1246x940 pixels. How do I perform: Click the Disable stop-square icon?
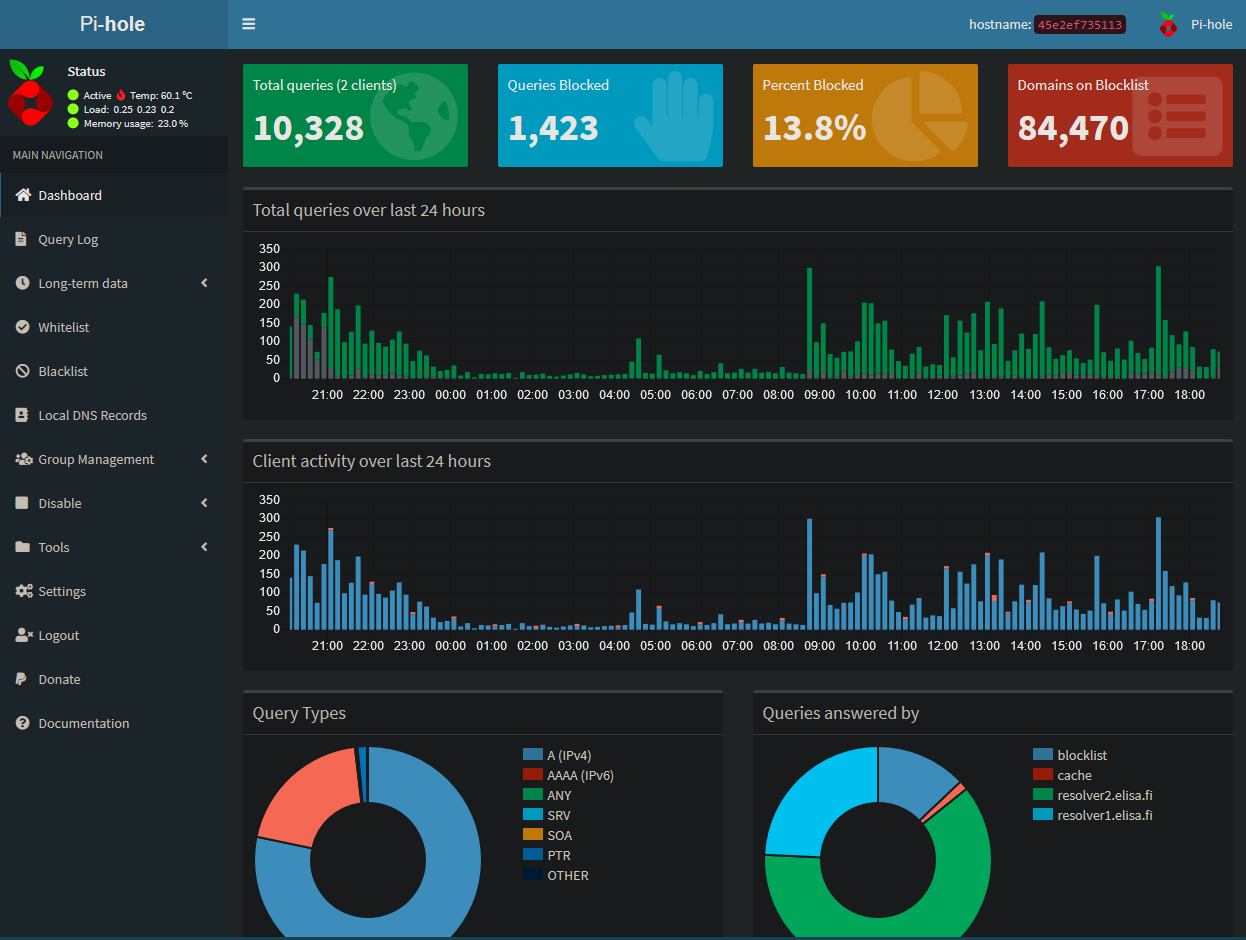pyautogui.click(x=22, y=503)
